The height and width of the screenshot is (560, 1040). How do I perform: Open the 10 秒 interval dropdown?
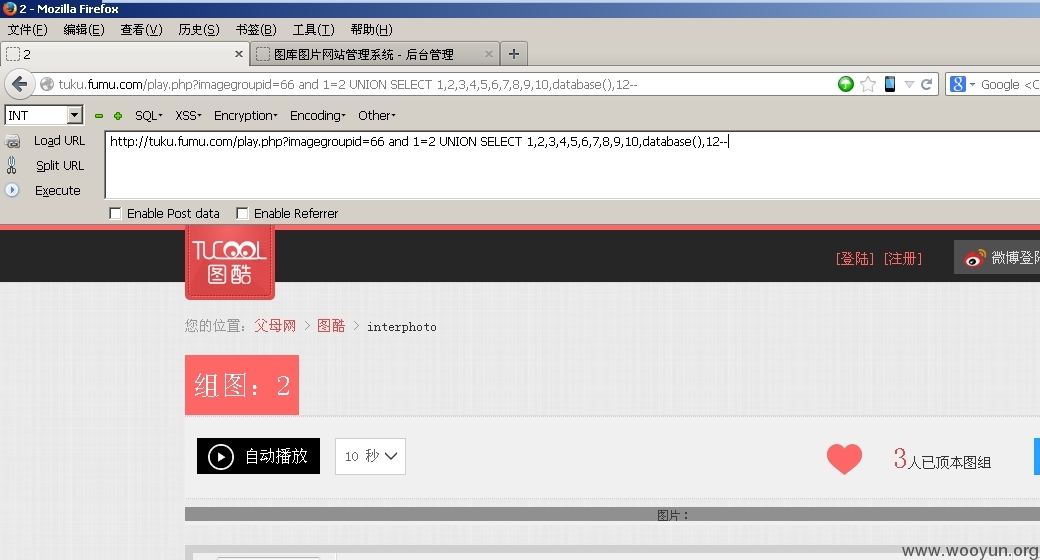(x=370, y=456)
